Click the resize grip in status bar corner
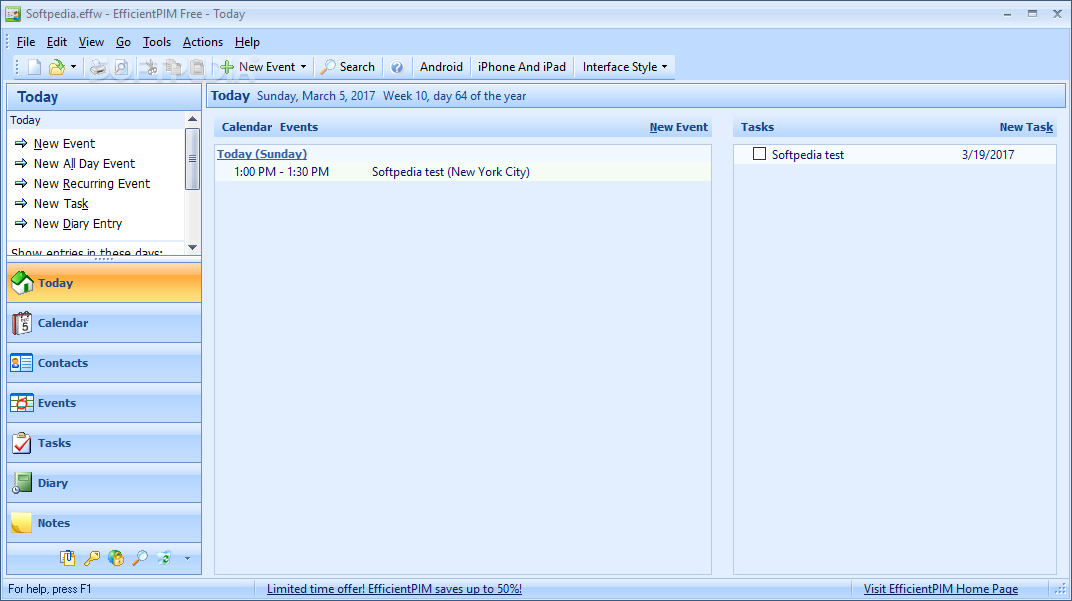The width and height of the screenshot is (1072, 601). pos(1060,589)
